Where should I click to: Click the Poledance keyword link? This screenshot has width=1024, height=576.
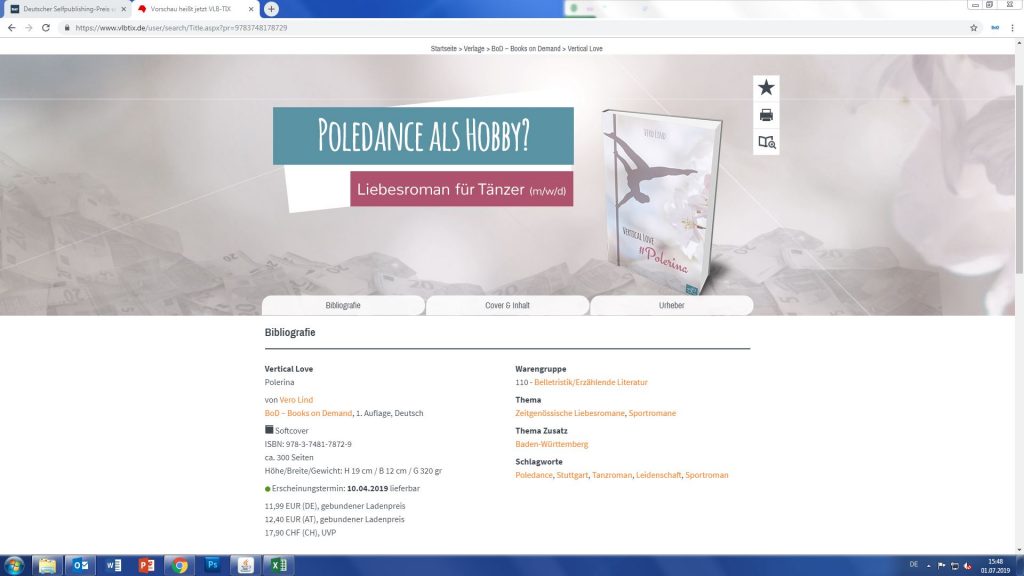tap(534, 475)
